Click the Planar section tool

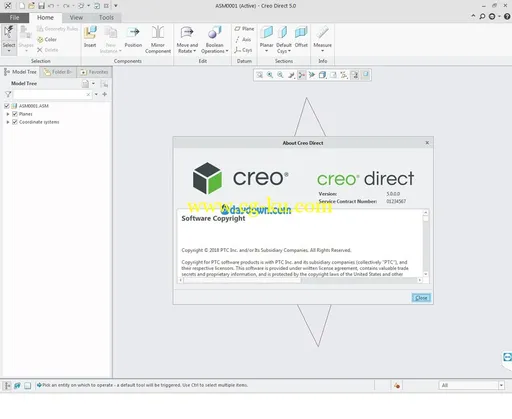[266, 37]
